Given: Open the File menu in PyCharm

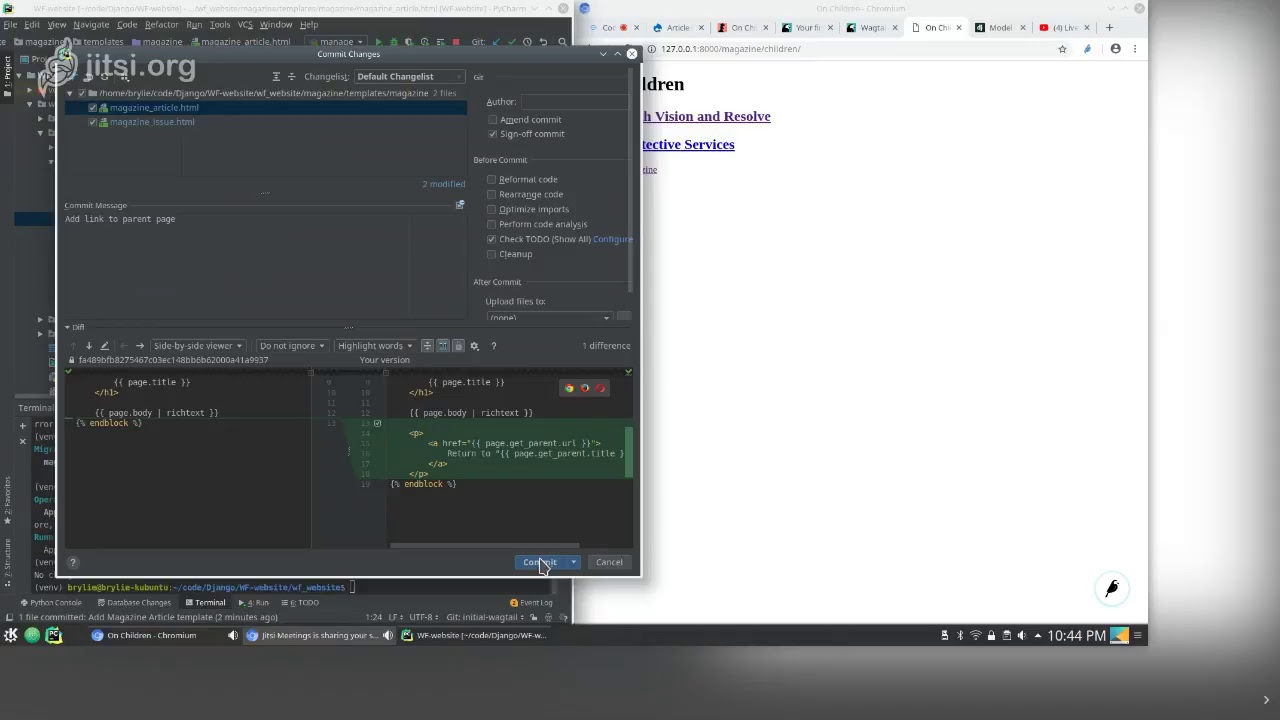Looking at the screenshot, I should 10,25.
